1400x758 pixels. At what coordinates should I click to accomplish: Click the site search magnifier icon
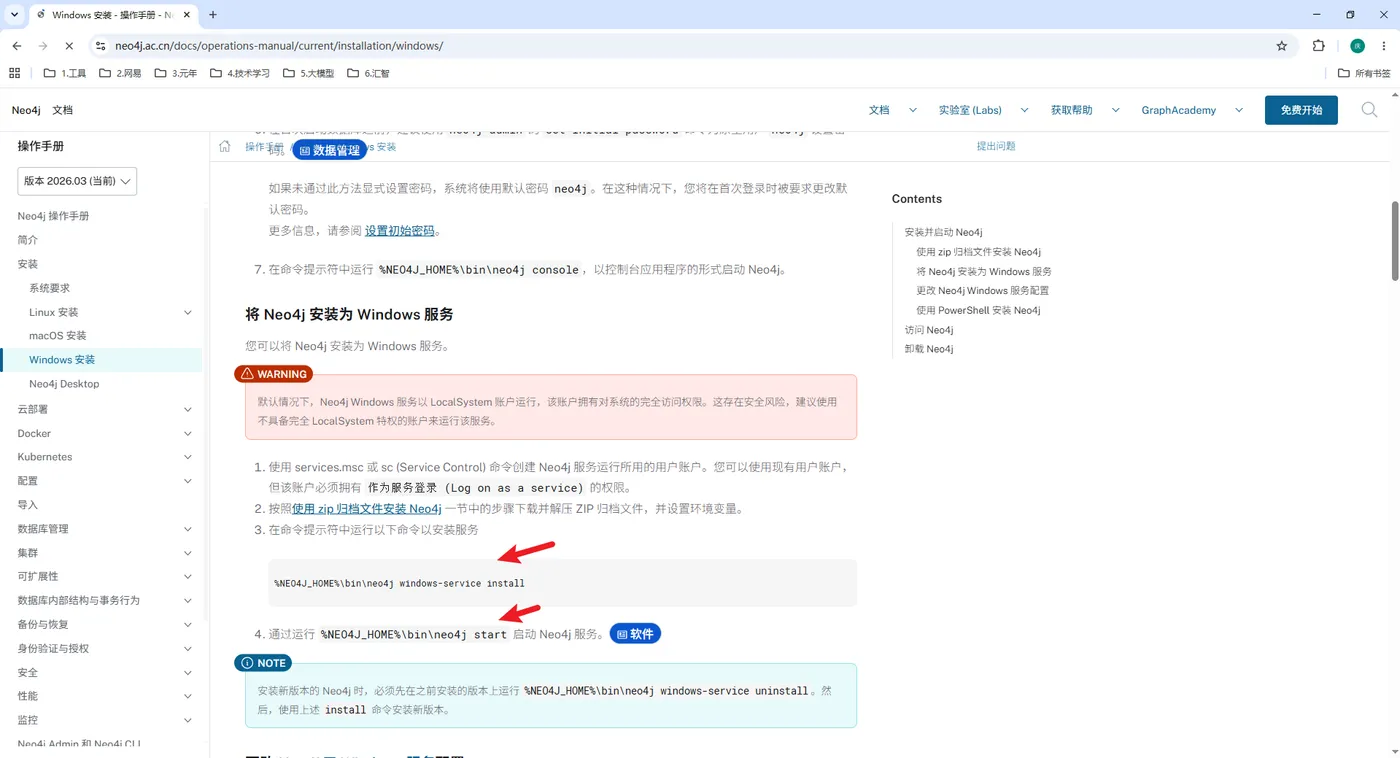(1370, 110)
